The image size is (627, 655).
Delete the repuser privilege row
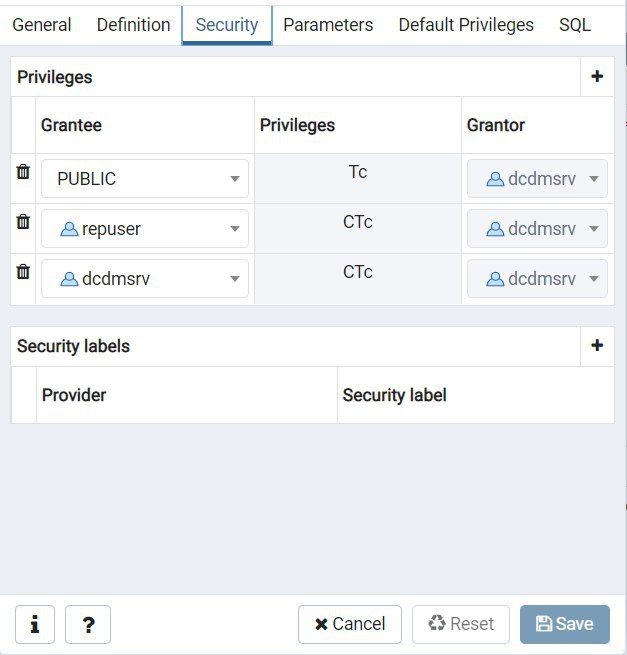point(23,221)
